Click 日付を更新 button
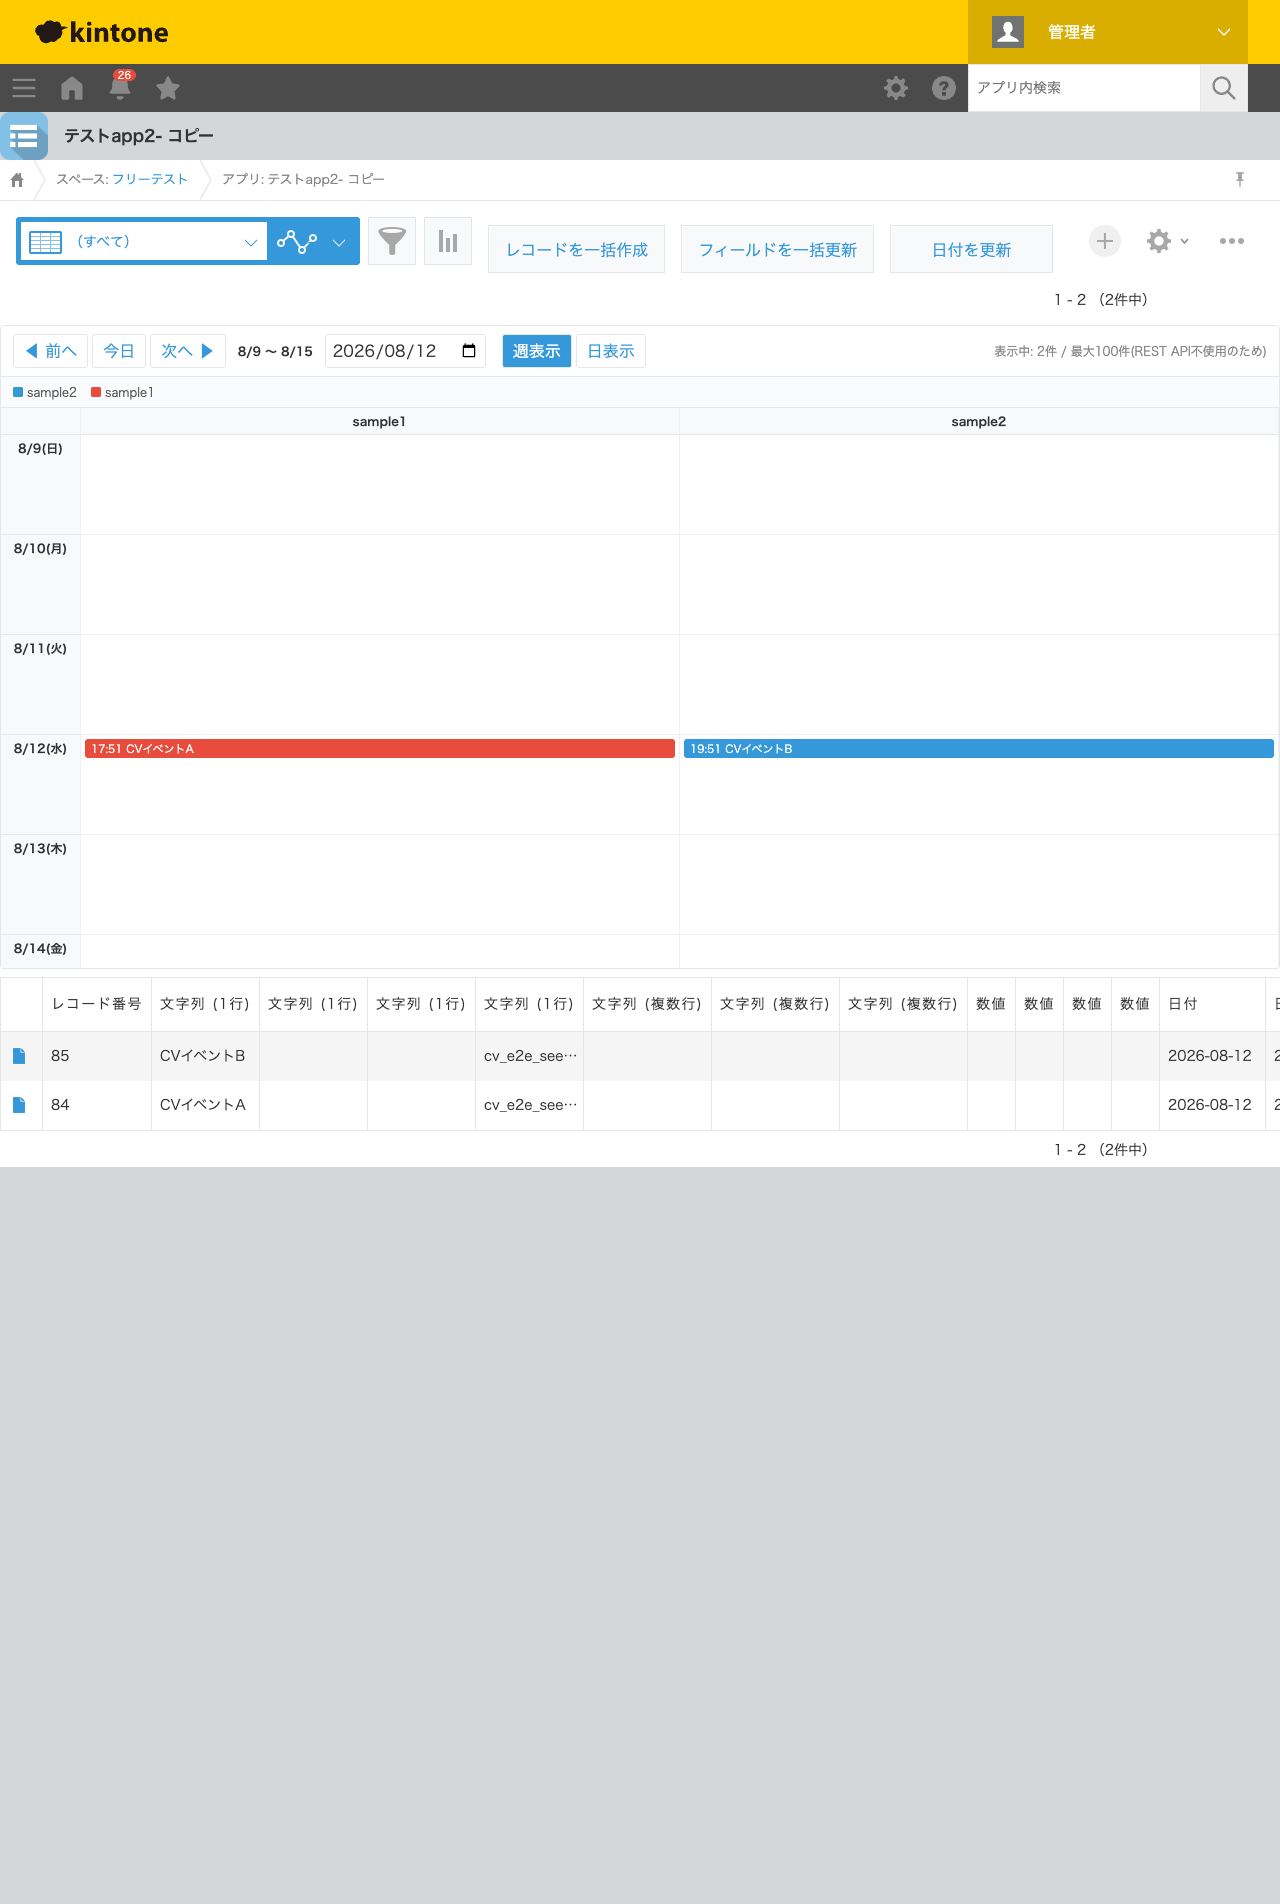The image size is (1280, 1904). [x=971, y=249]
